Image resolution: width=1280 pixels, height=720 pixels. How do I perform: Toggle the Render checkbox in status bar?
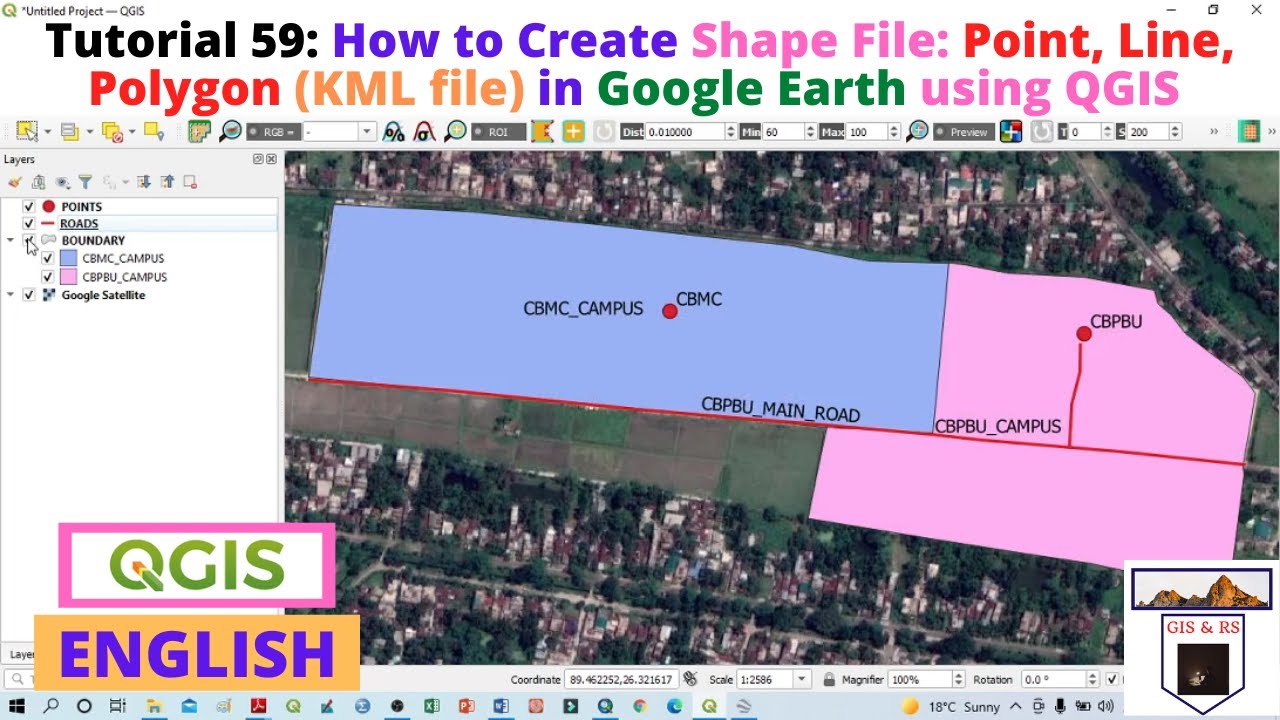coord(1111,679)
